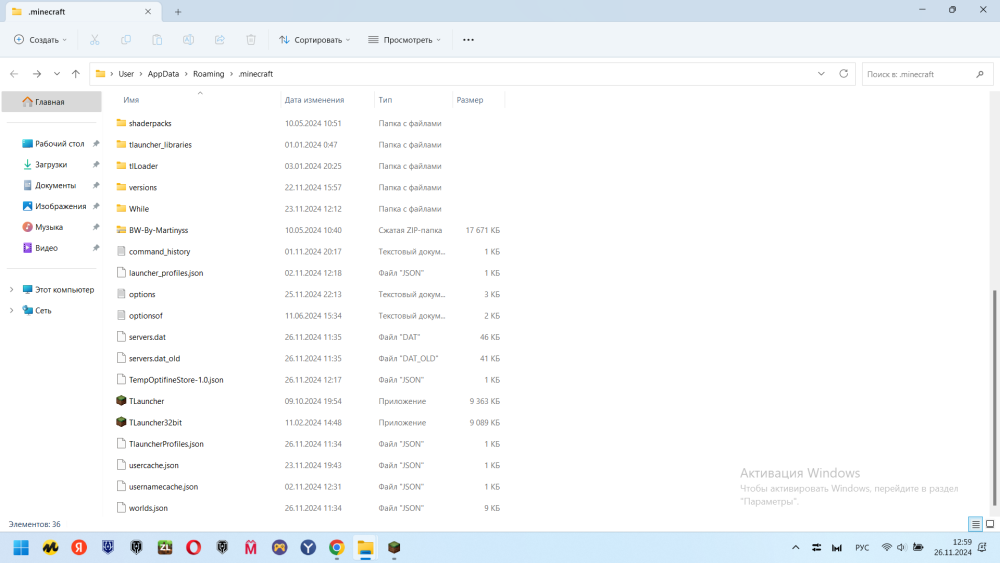Screen dimensions: 1000x563
Task: Click the volume speaker tray icon
Action: point(901,547)
